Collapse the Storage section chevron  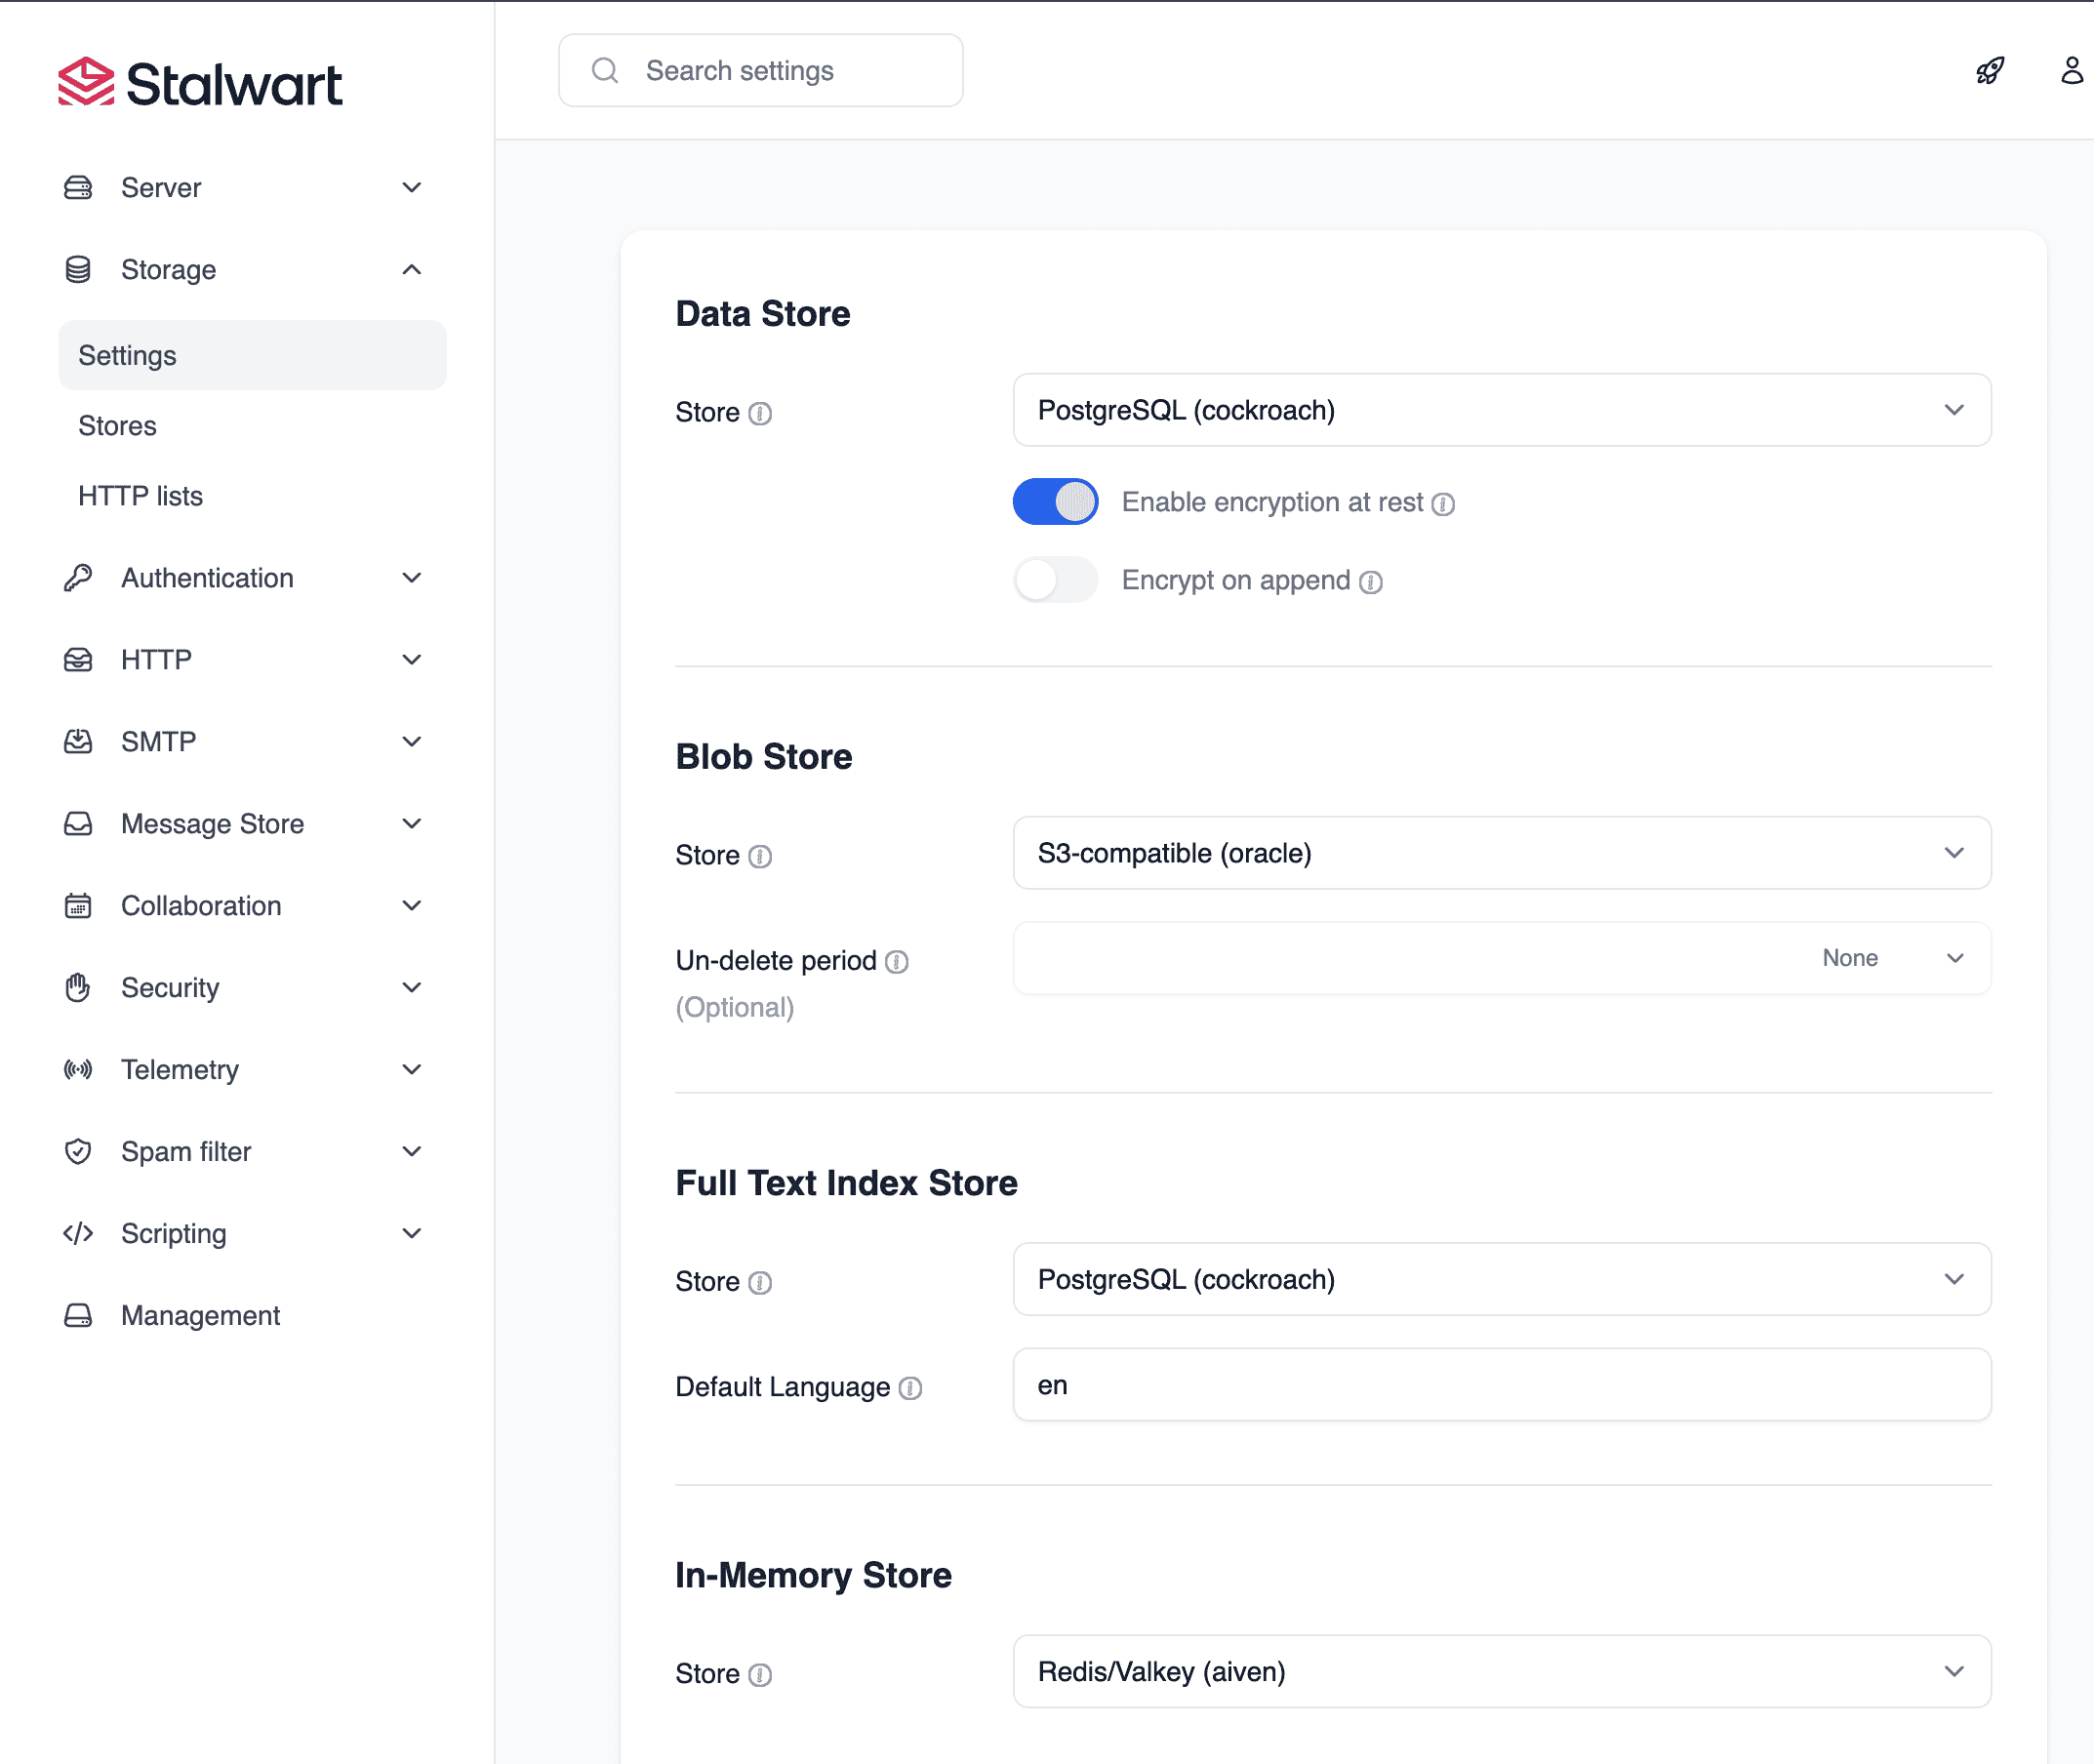pos(411,269)
